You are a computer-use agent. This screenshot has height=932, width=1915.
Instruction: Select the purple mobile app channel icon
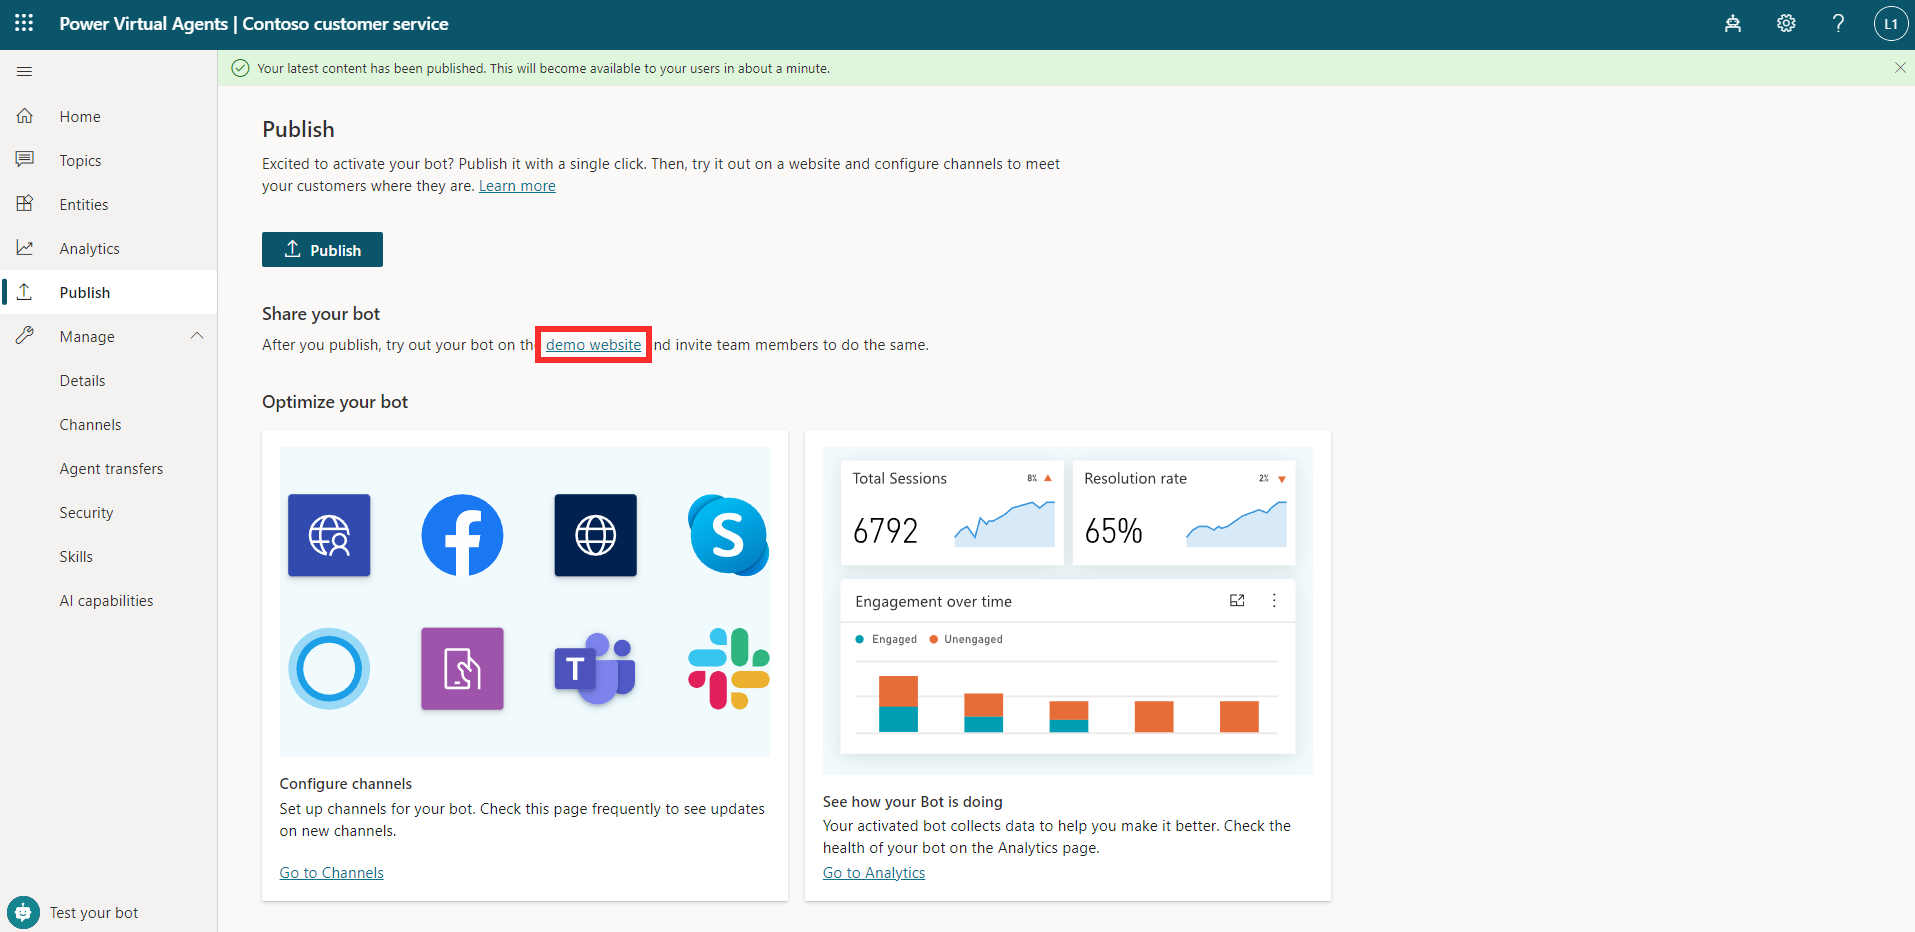pyautogui.click(x=462, y=668)
